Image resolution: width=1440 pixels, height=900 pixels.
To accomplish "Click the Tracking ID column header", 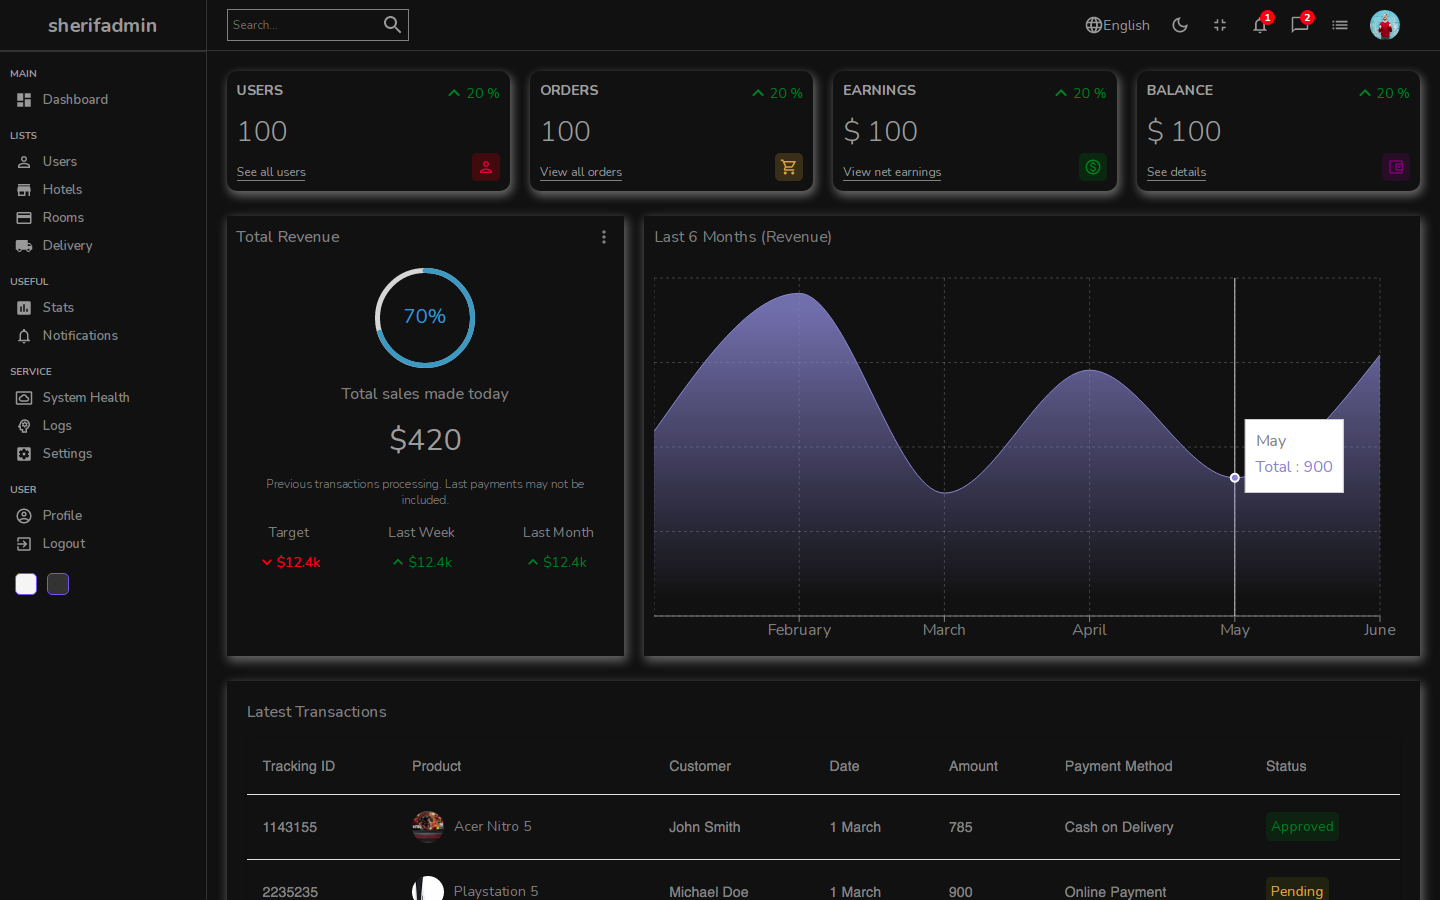I will click(x=299, y=767).
